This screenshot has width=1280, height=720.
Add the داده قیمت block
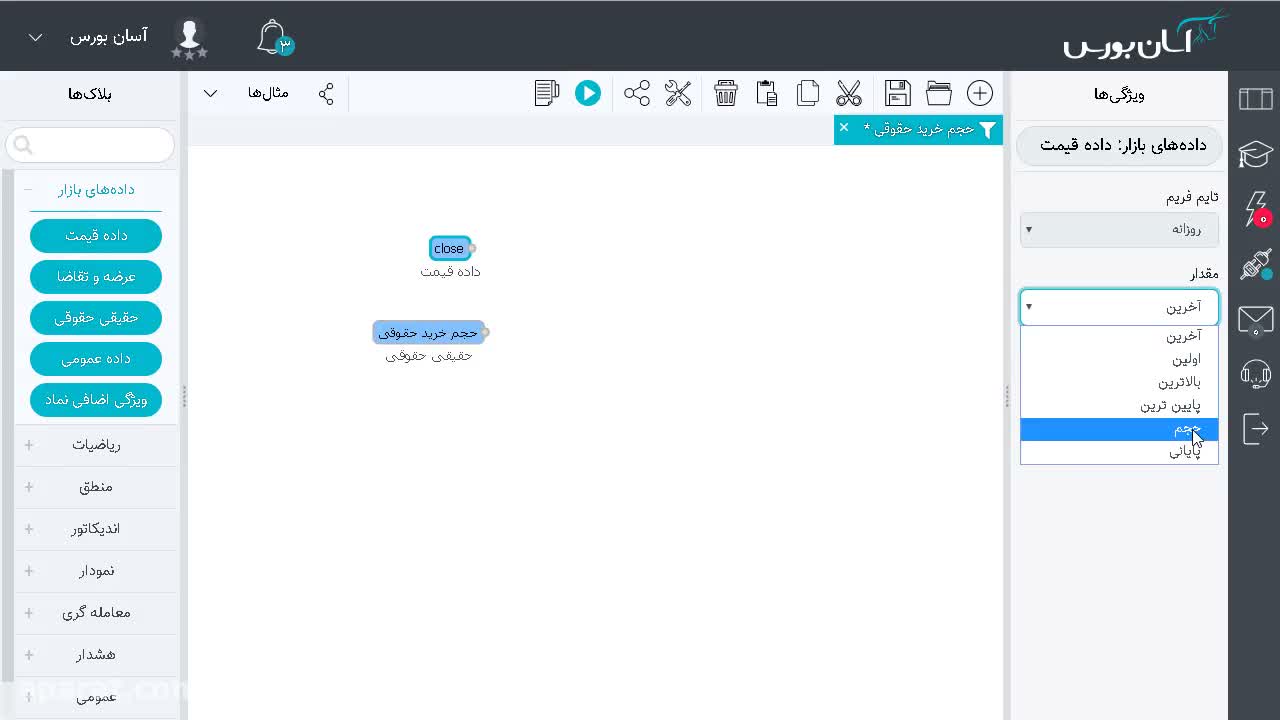(96, 236)
